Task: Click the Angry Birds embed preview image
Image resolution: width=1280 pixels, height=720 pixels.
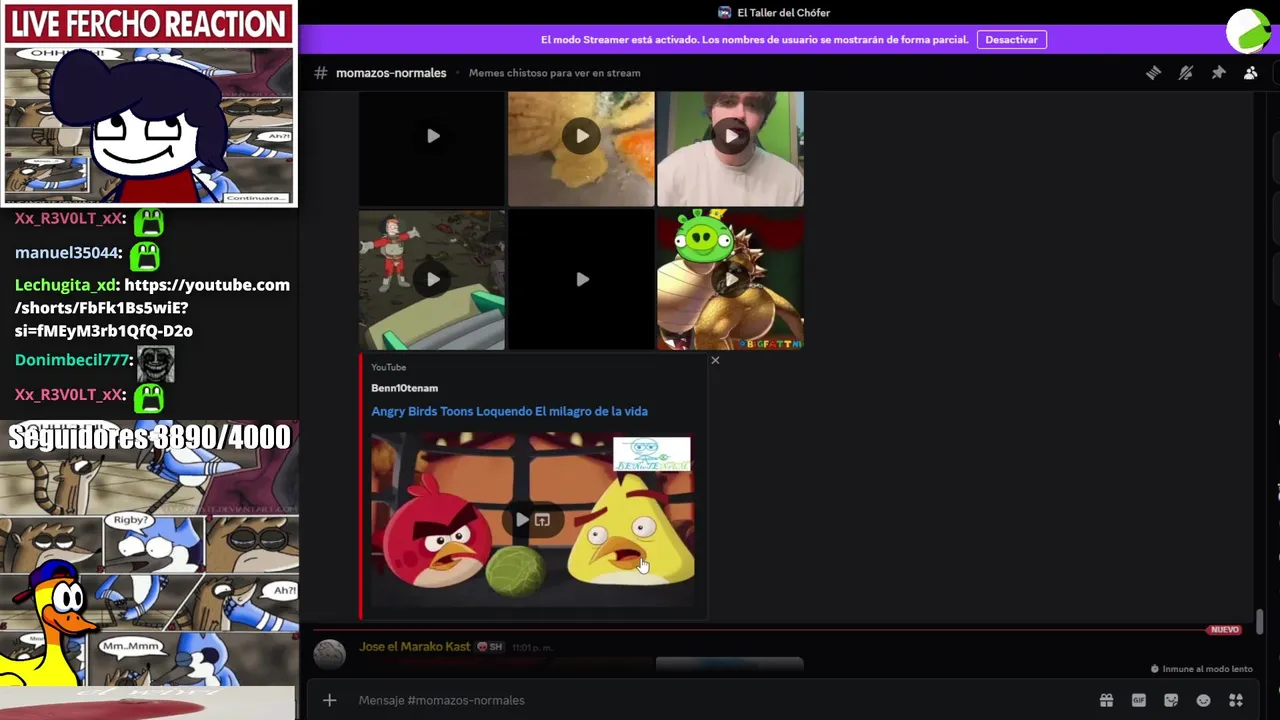Action: 532,520
